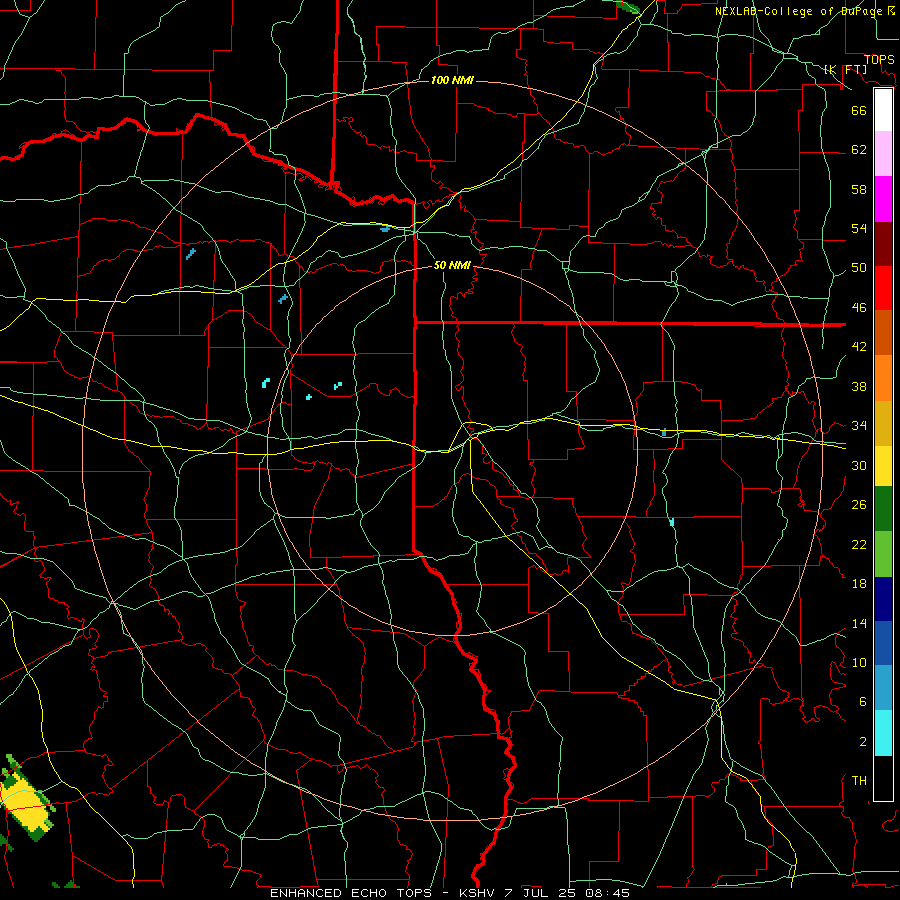Click the green echo at top right corner
The height and width of the screenshot is (900, 900).
[x=628, y=6]
